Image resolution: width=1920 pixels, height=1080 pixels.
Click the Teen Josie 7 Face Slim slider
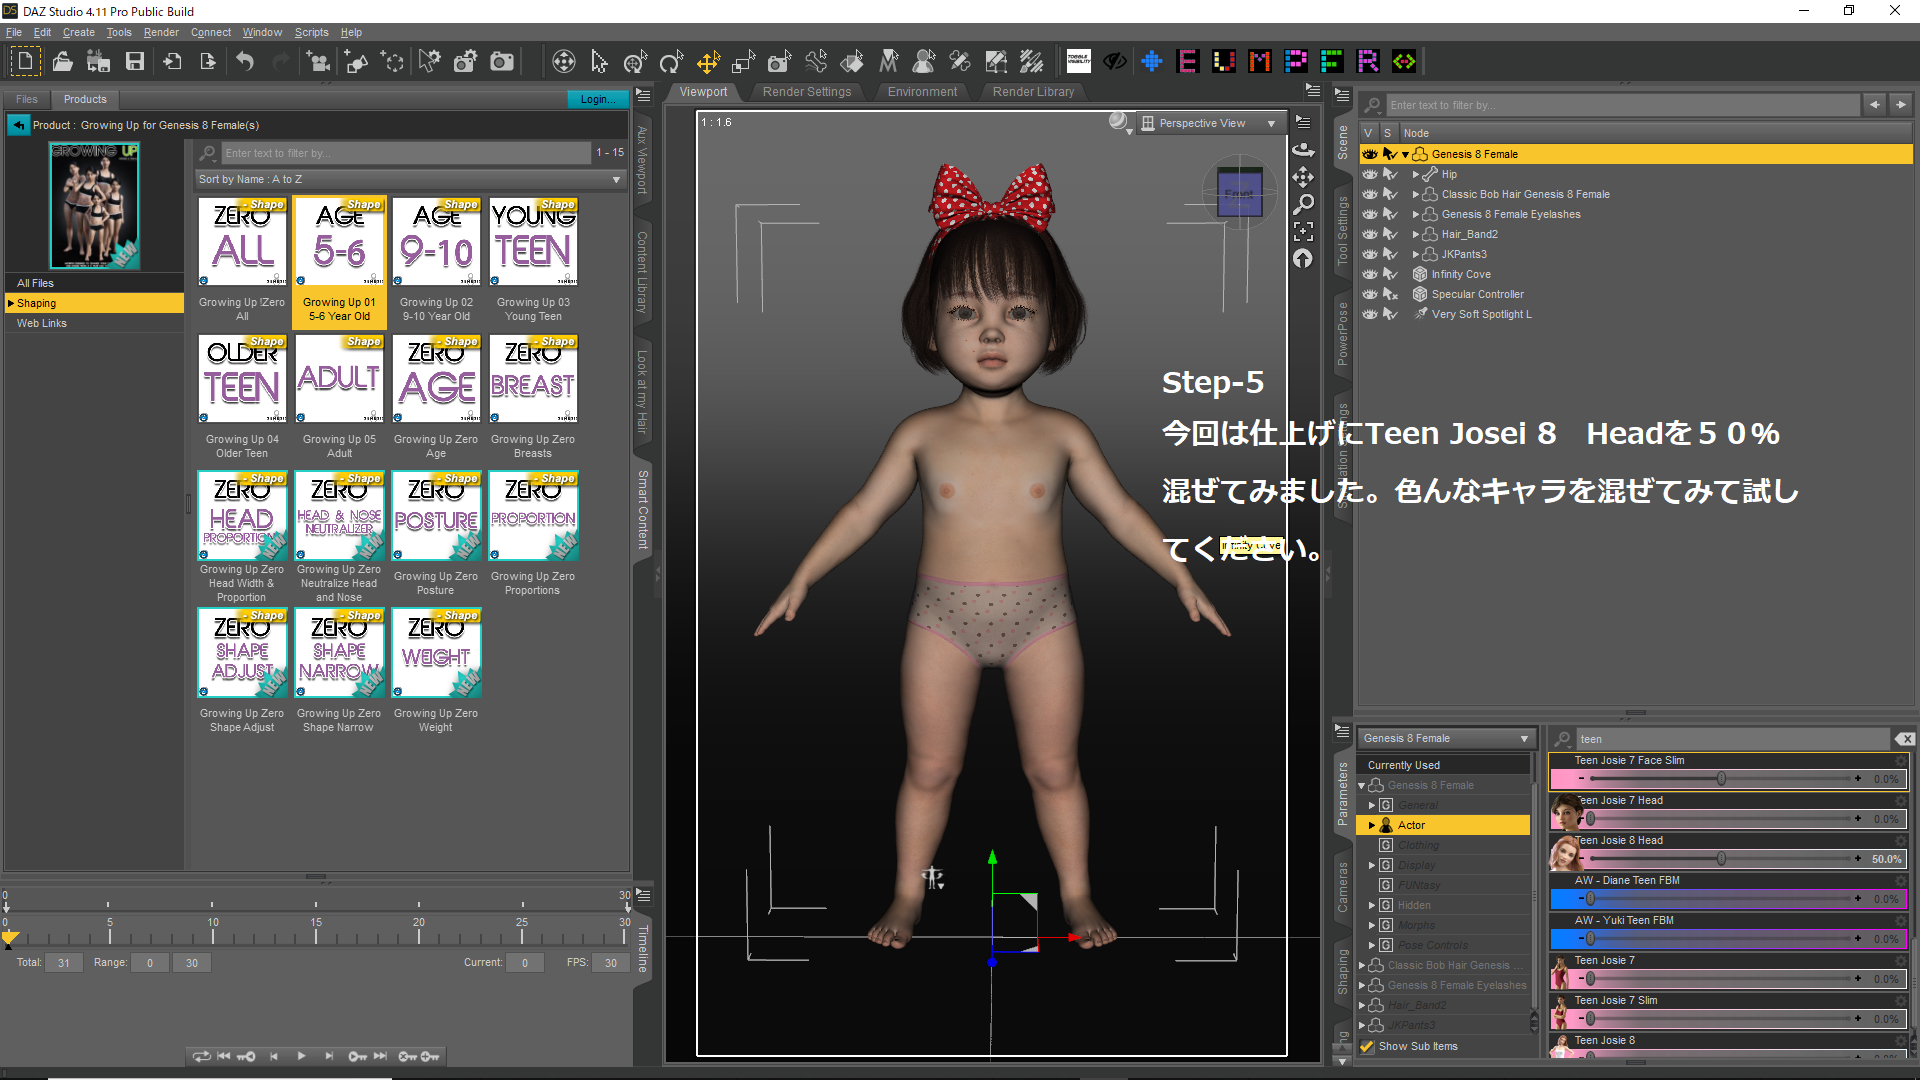pyautogui.click(x=1721, y=779)
